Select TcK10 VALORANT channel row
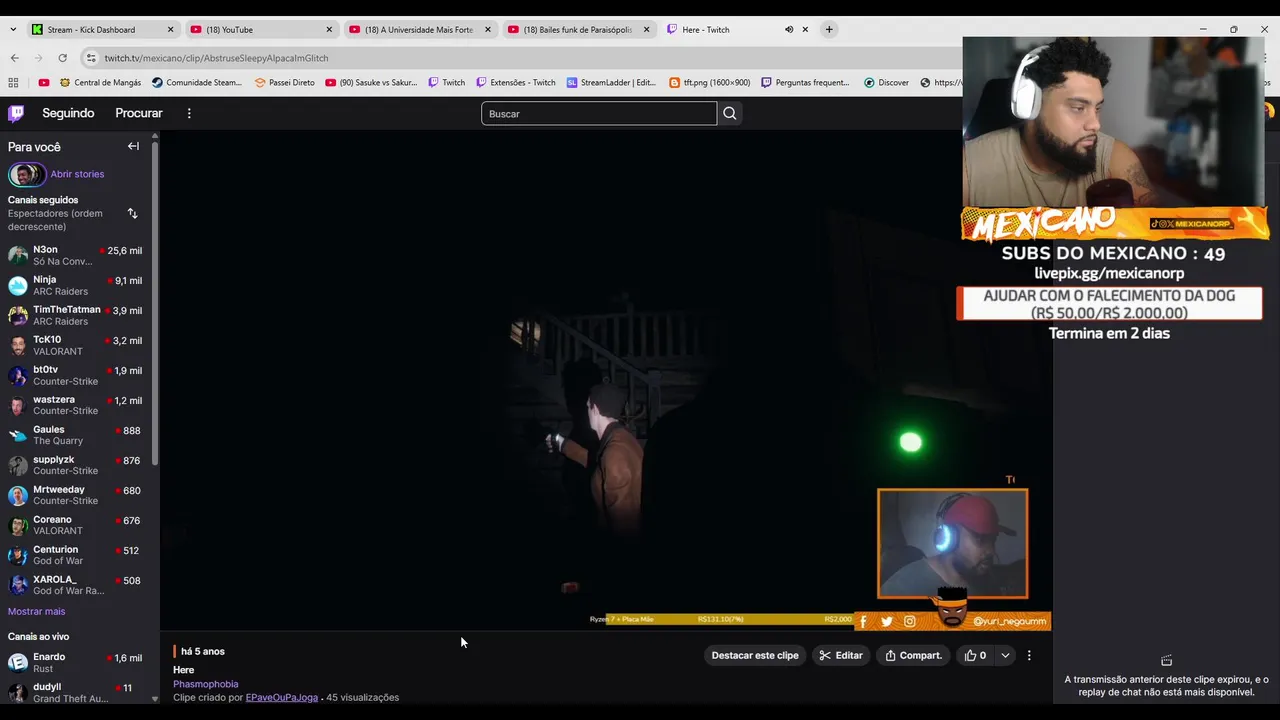The image size is (1280, 720). coord(76,346)
